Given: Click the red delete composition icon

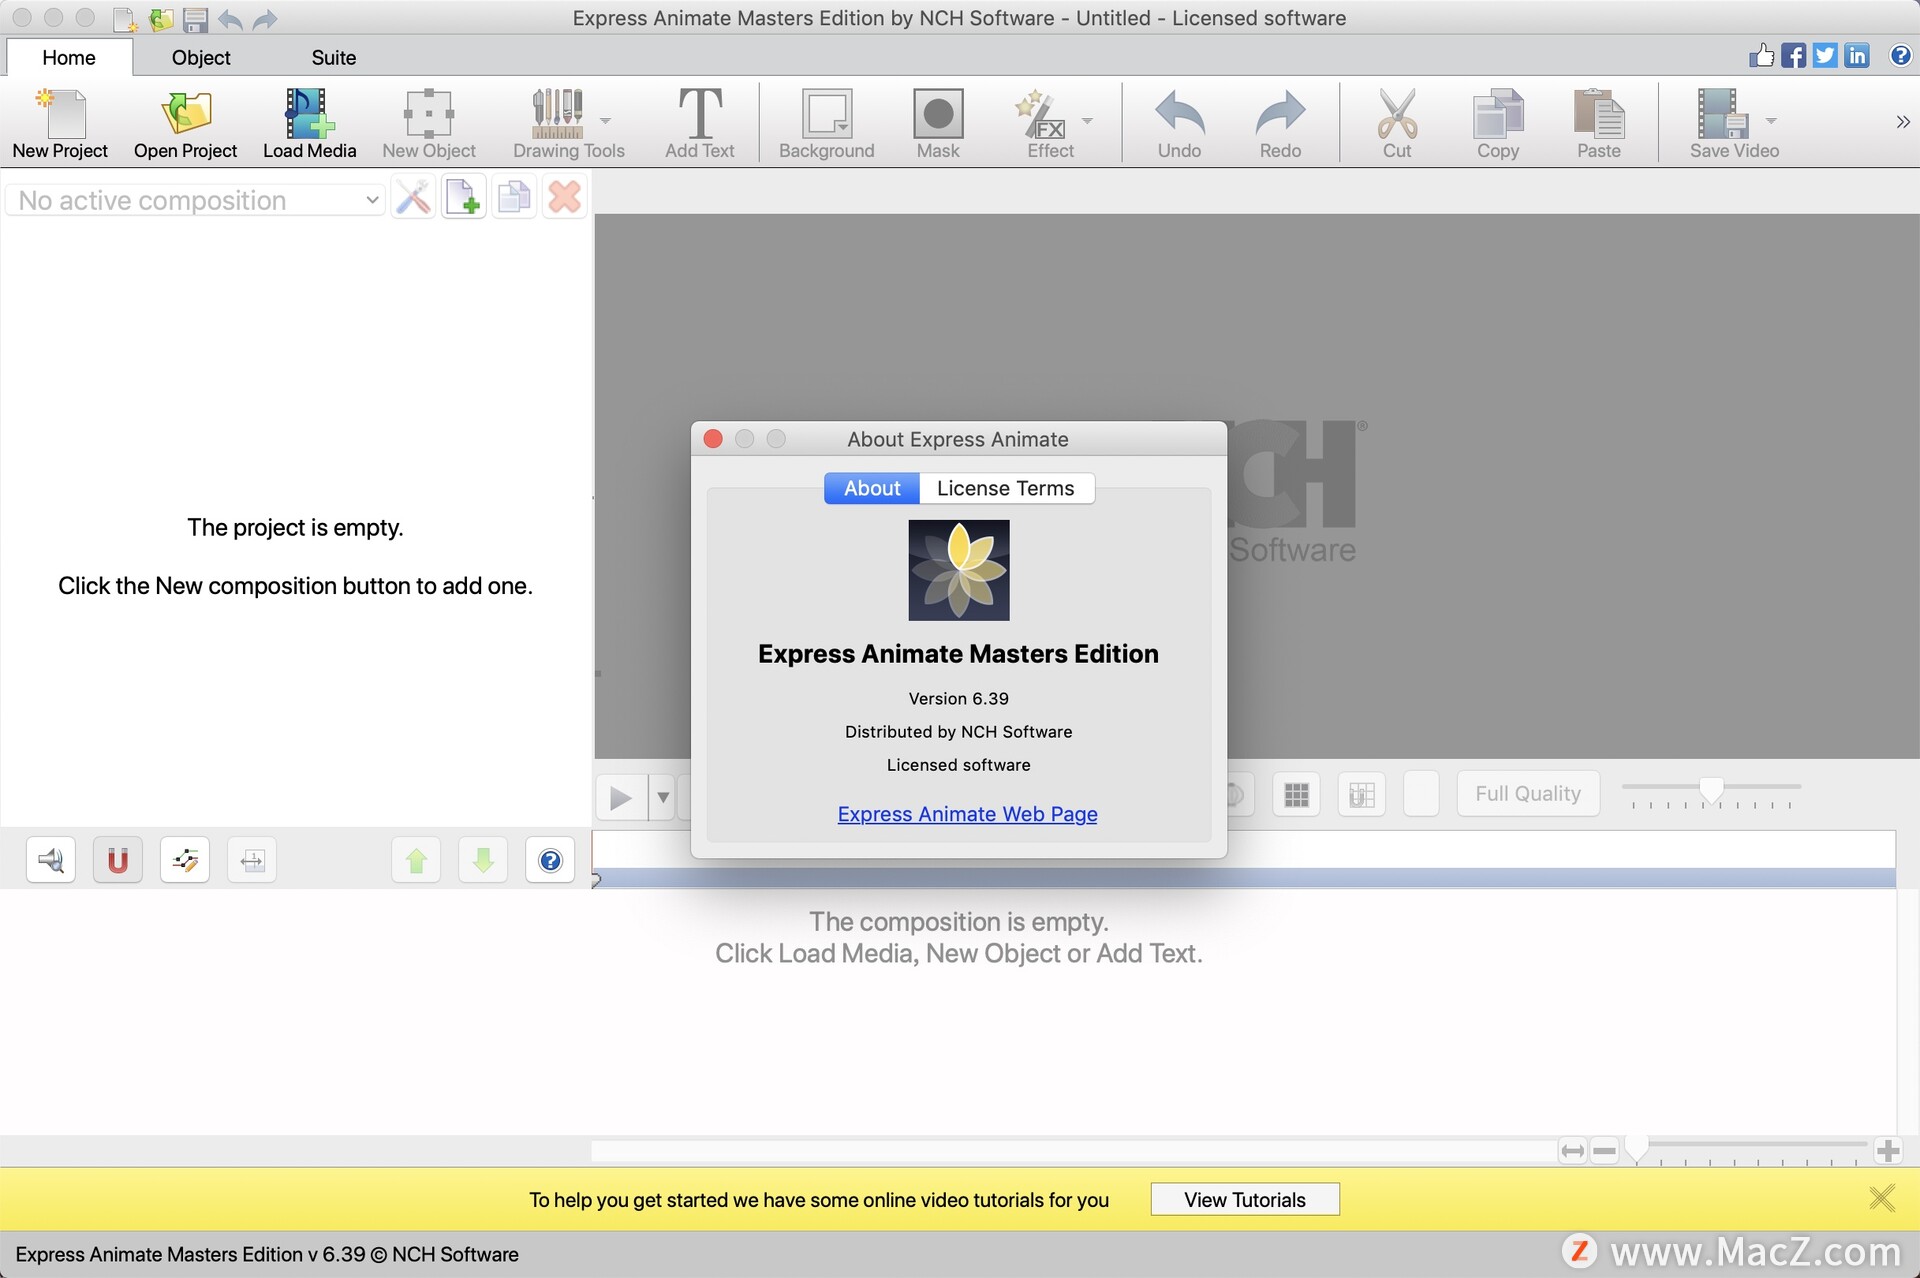Looking at the screenshot, I should [x=565, y=197].
